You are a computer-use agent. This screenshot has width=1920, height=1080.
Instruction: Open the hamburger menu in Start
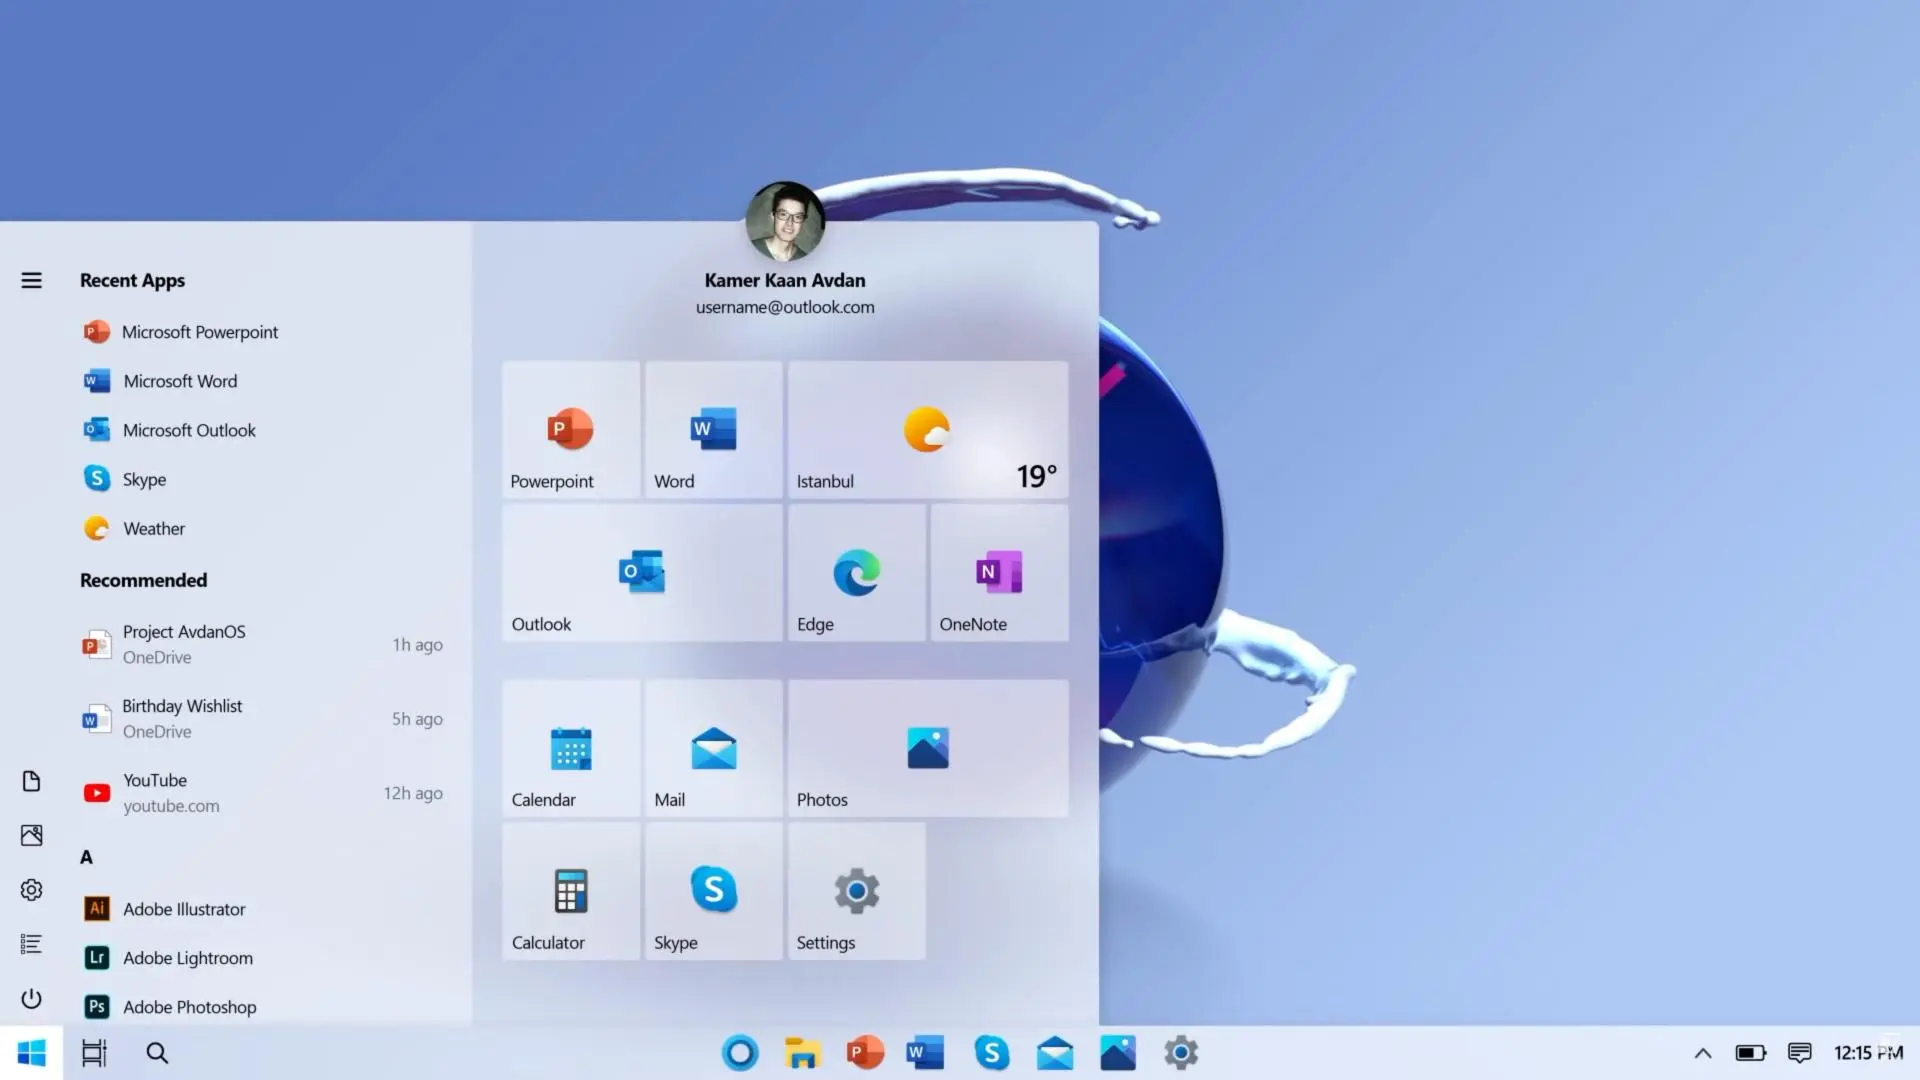point(31,281)
